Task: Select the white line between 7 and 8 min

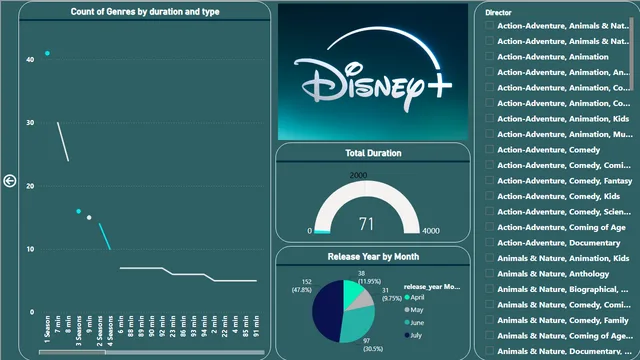Action: [63, 142]
